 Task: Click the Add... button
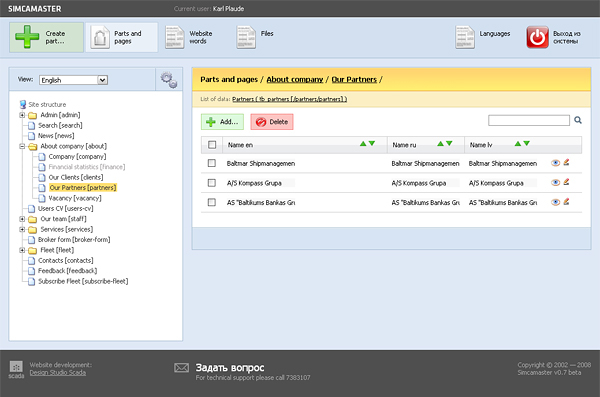click(222, 122)
